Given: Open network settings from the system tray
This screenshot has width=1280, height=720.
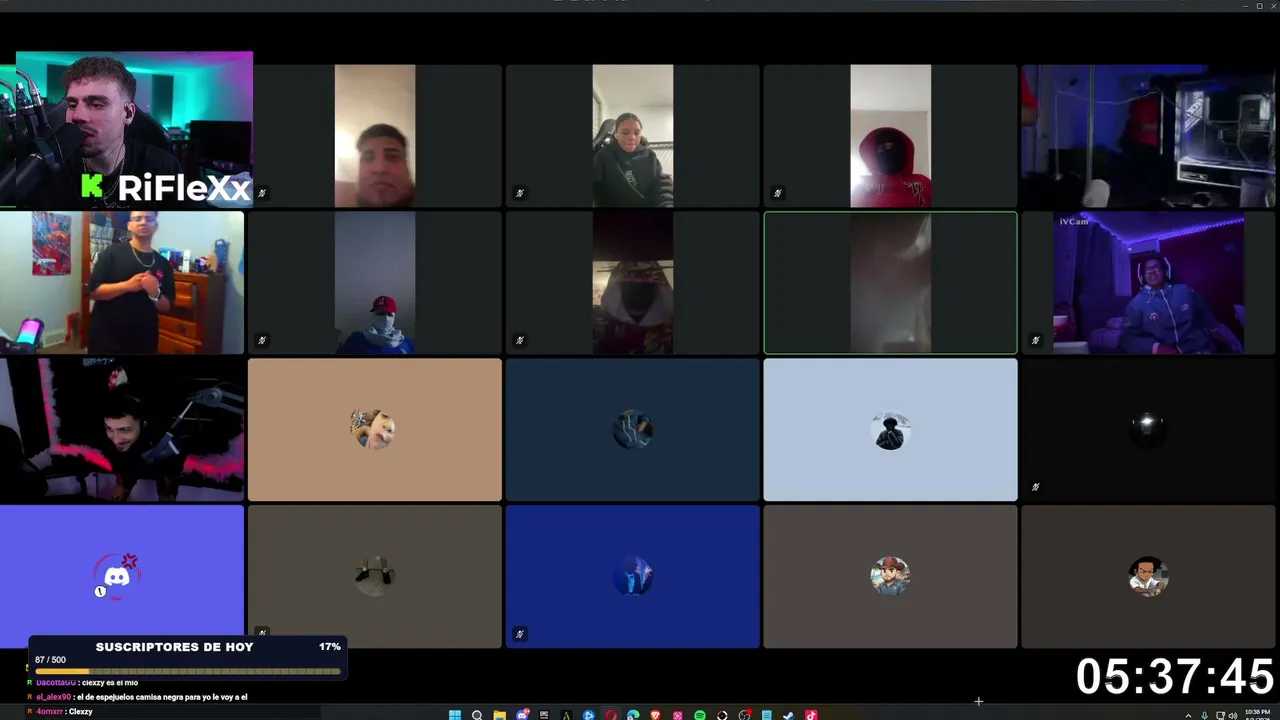Looking at the screenshot, I should [1220, 715].
